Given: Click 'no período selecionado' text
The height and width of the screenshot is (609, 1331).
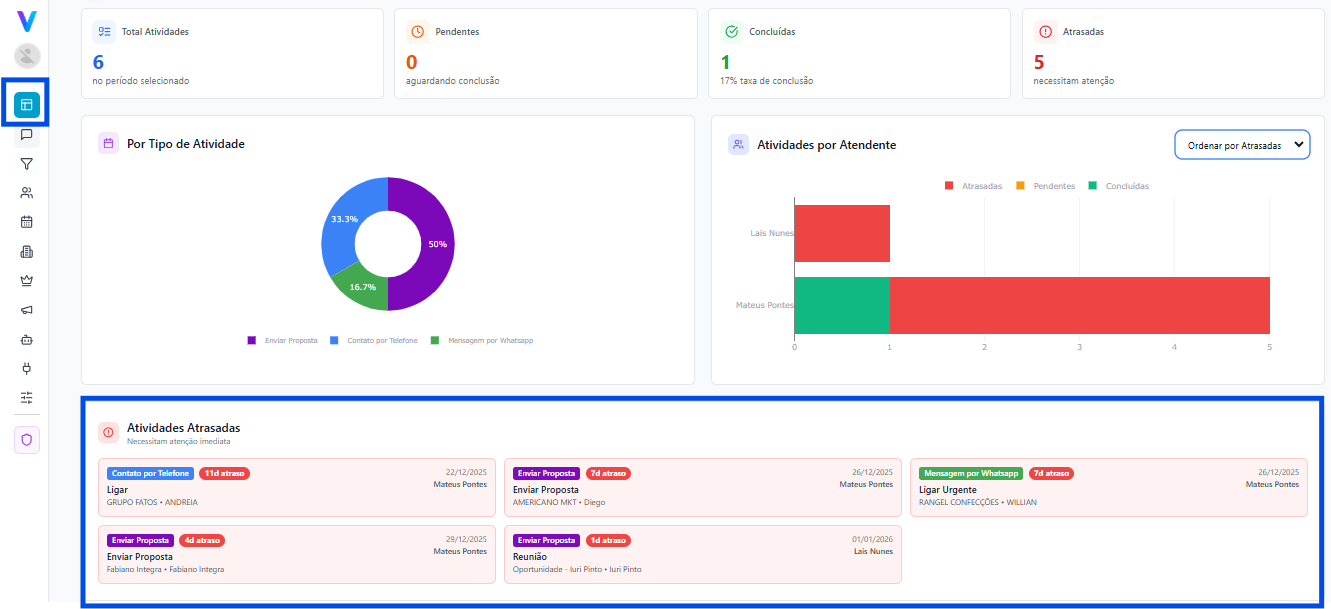Looking at the screenshot, I should [x=140, y=81].
